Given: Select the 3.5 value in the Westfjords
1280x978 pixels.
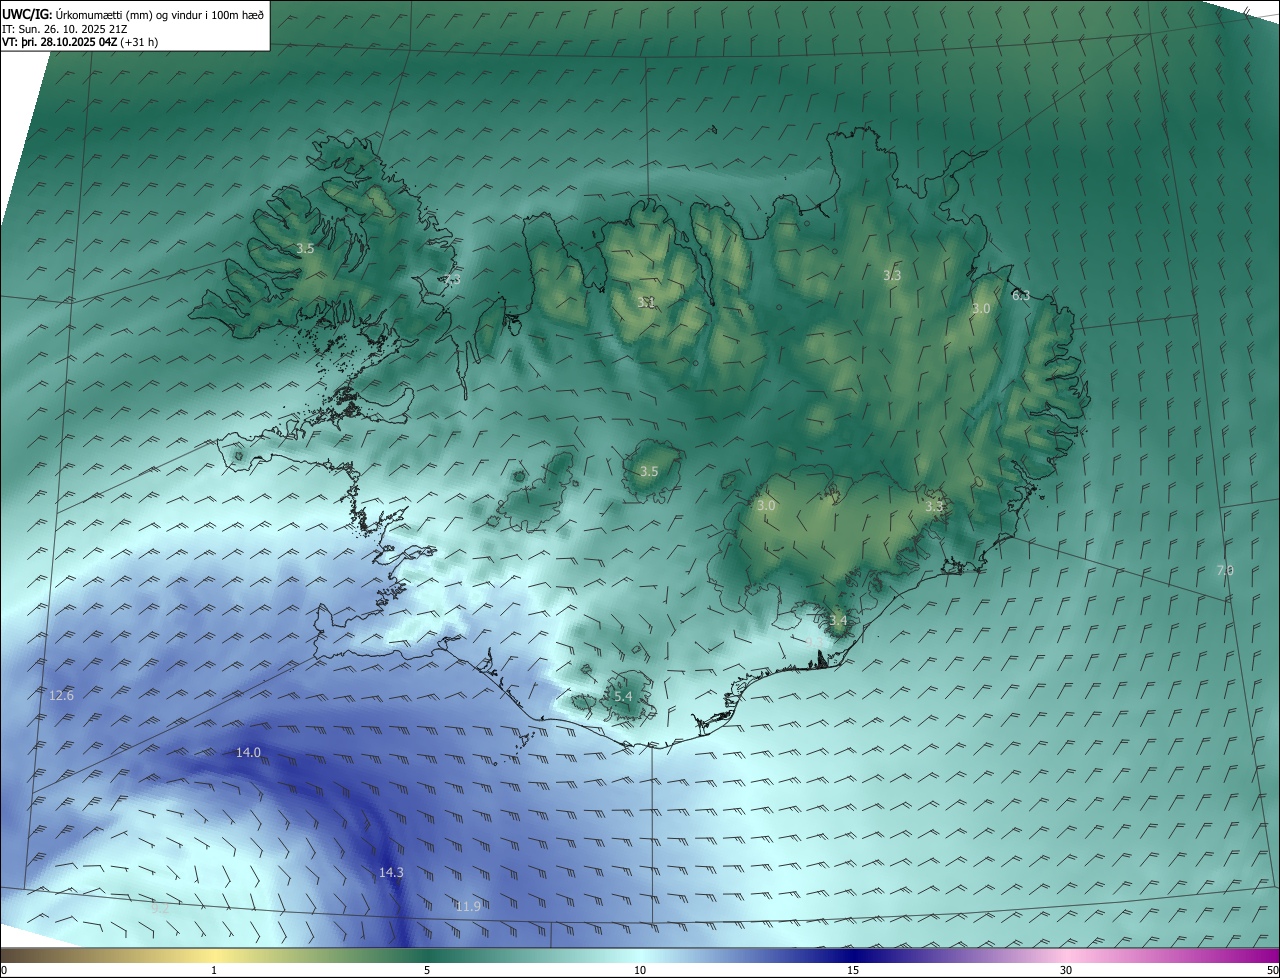Looking at the screenshot, I should point(305,249).
